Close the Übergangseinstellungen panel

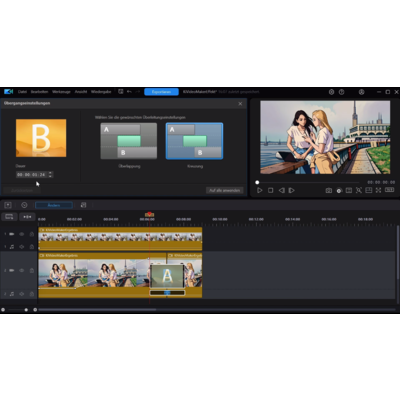(240, 104)
